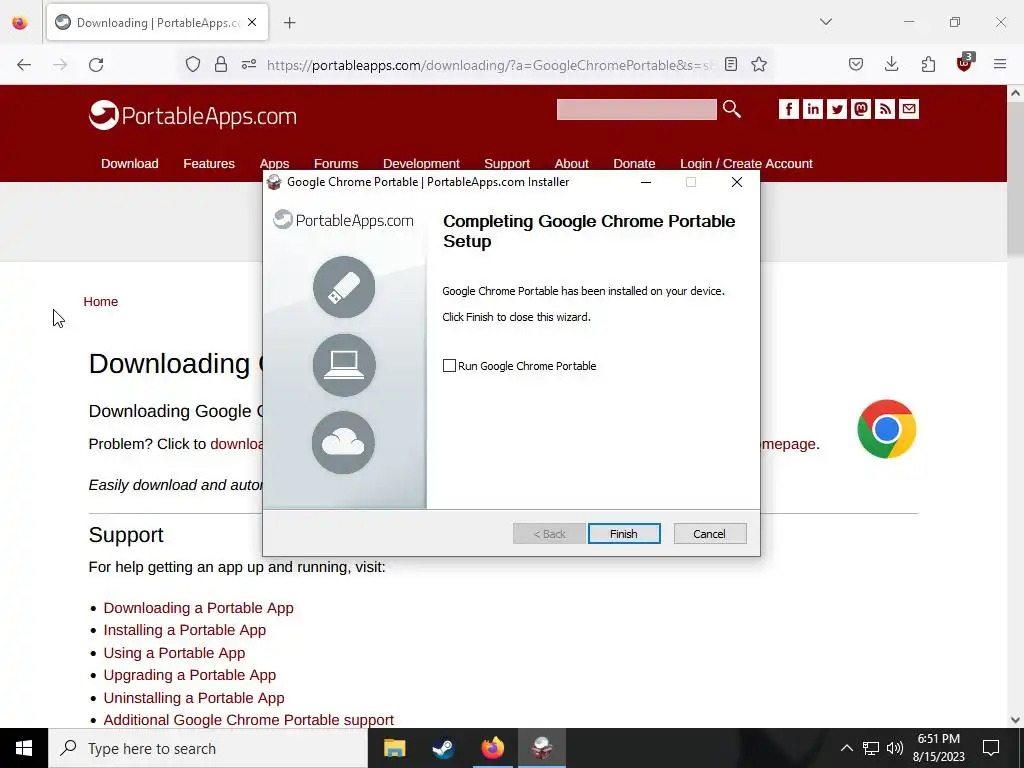The height and width of the screenshot is (768, 1024).
Task: Open a new browser tab
Action: point(290,23)
